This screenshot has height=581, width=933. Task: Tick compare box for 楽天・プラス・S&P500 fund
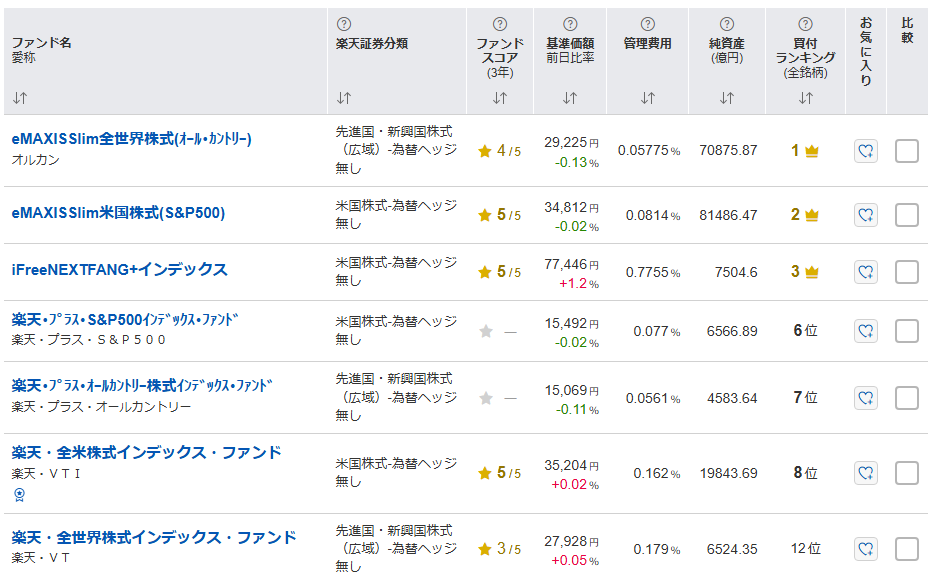point(907,331)
